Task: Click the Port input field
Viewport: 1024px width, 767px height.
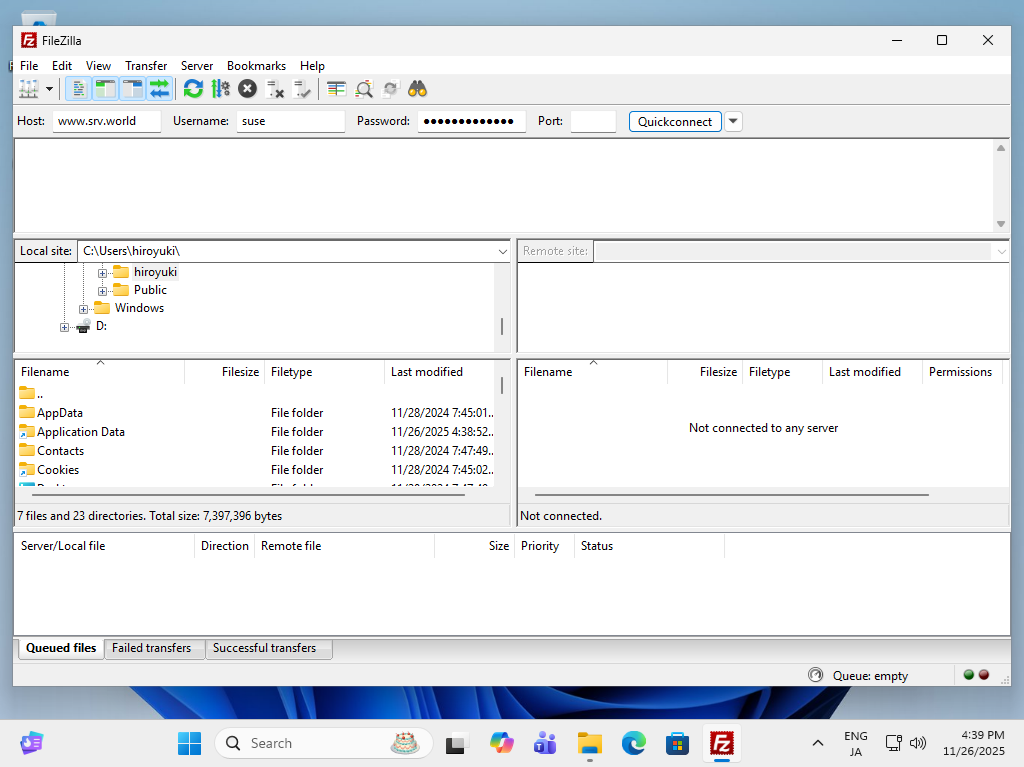Action: click(593, 121)
